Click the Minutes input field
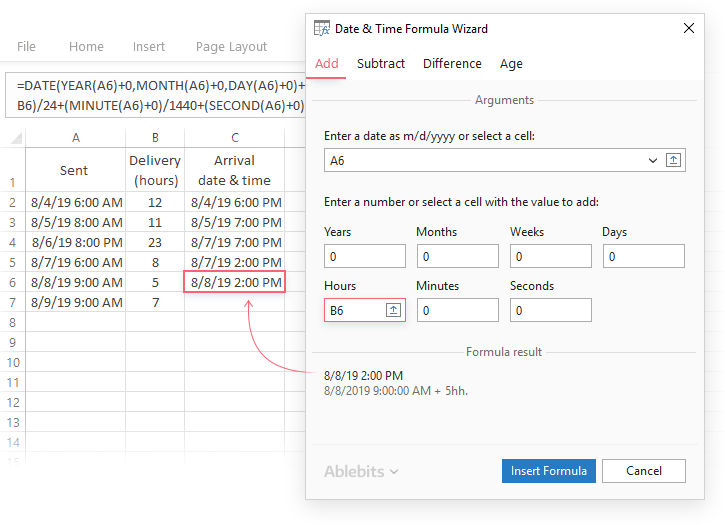The image size is (725, 525). coord(457,311)
